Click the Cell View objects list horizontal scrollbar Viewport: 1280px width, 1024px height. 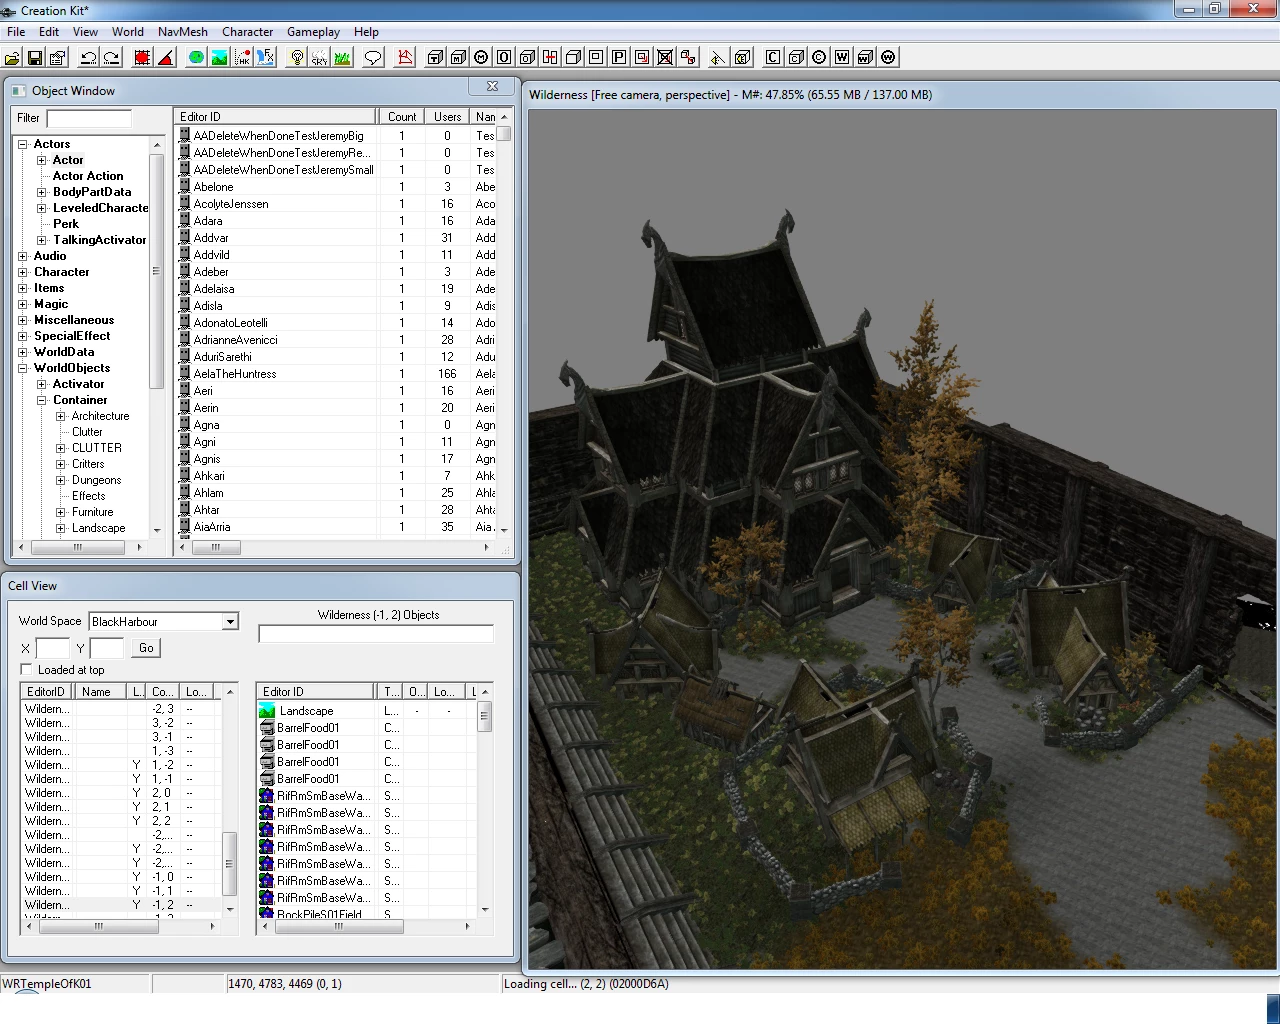[x=337, y=926]
